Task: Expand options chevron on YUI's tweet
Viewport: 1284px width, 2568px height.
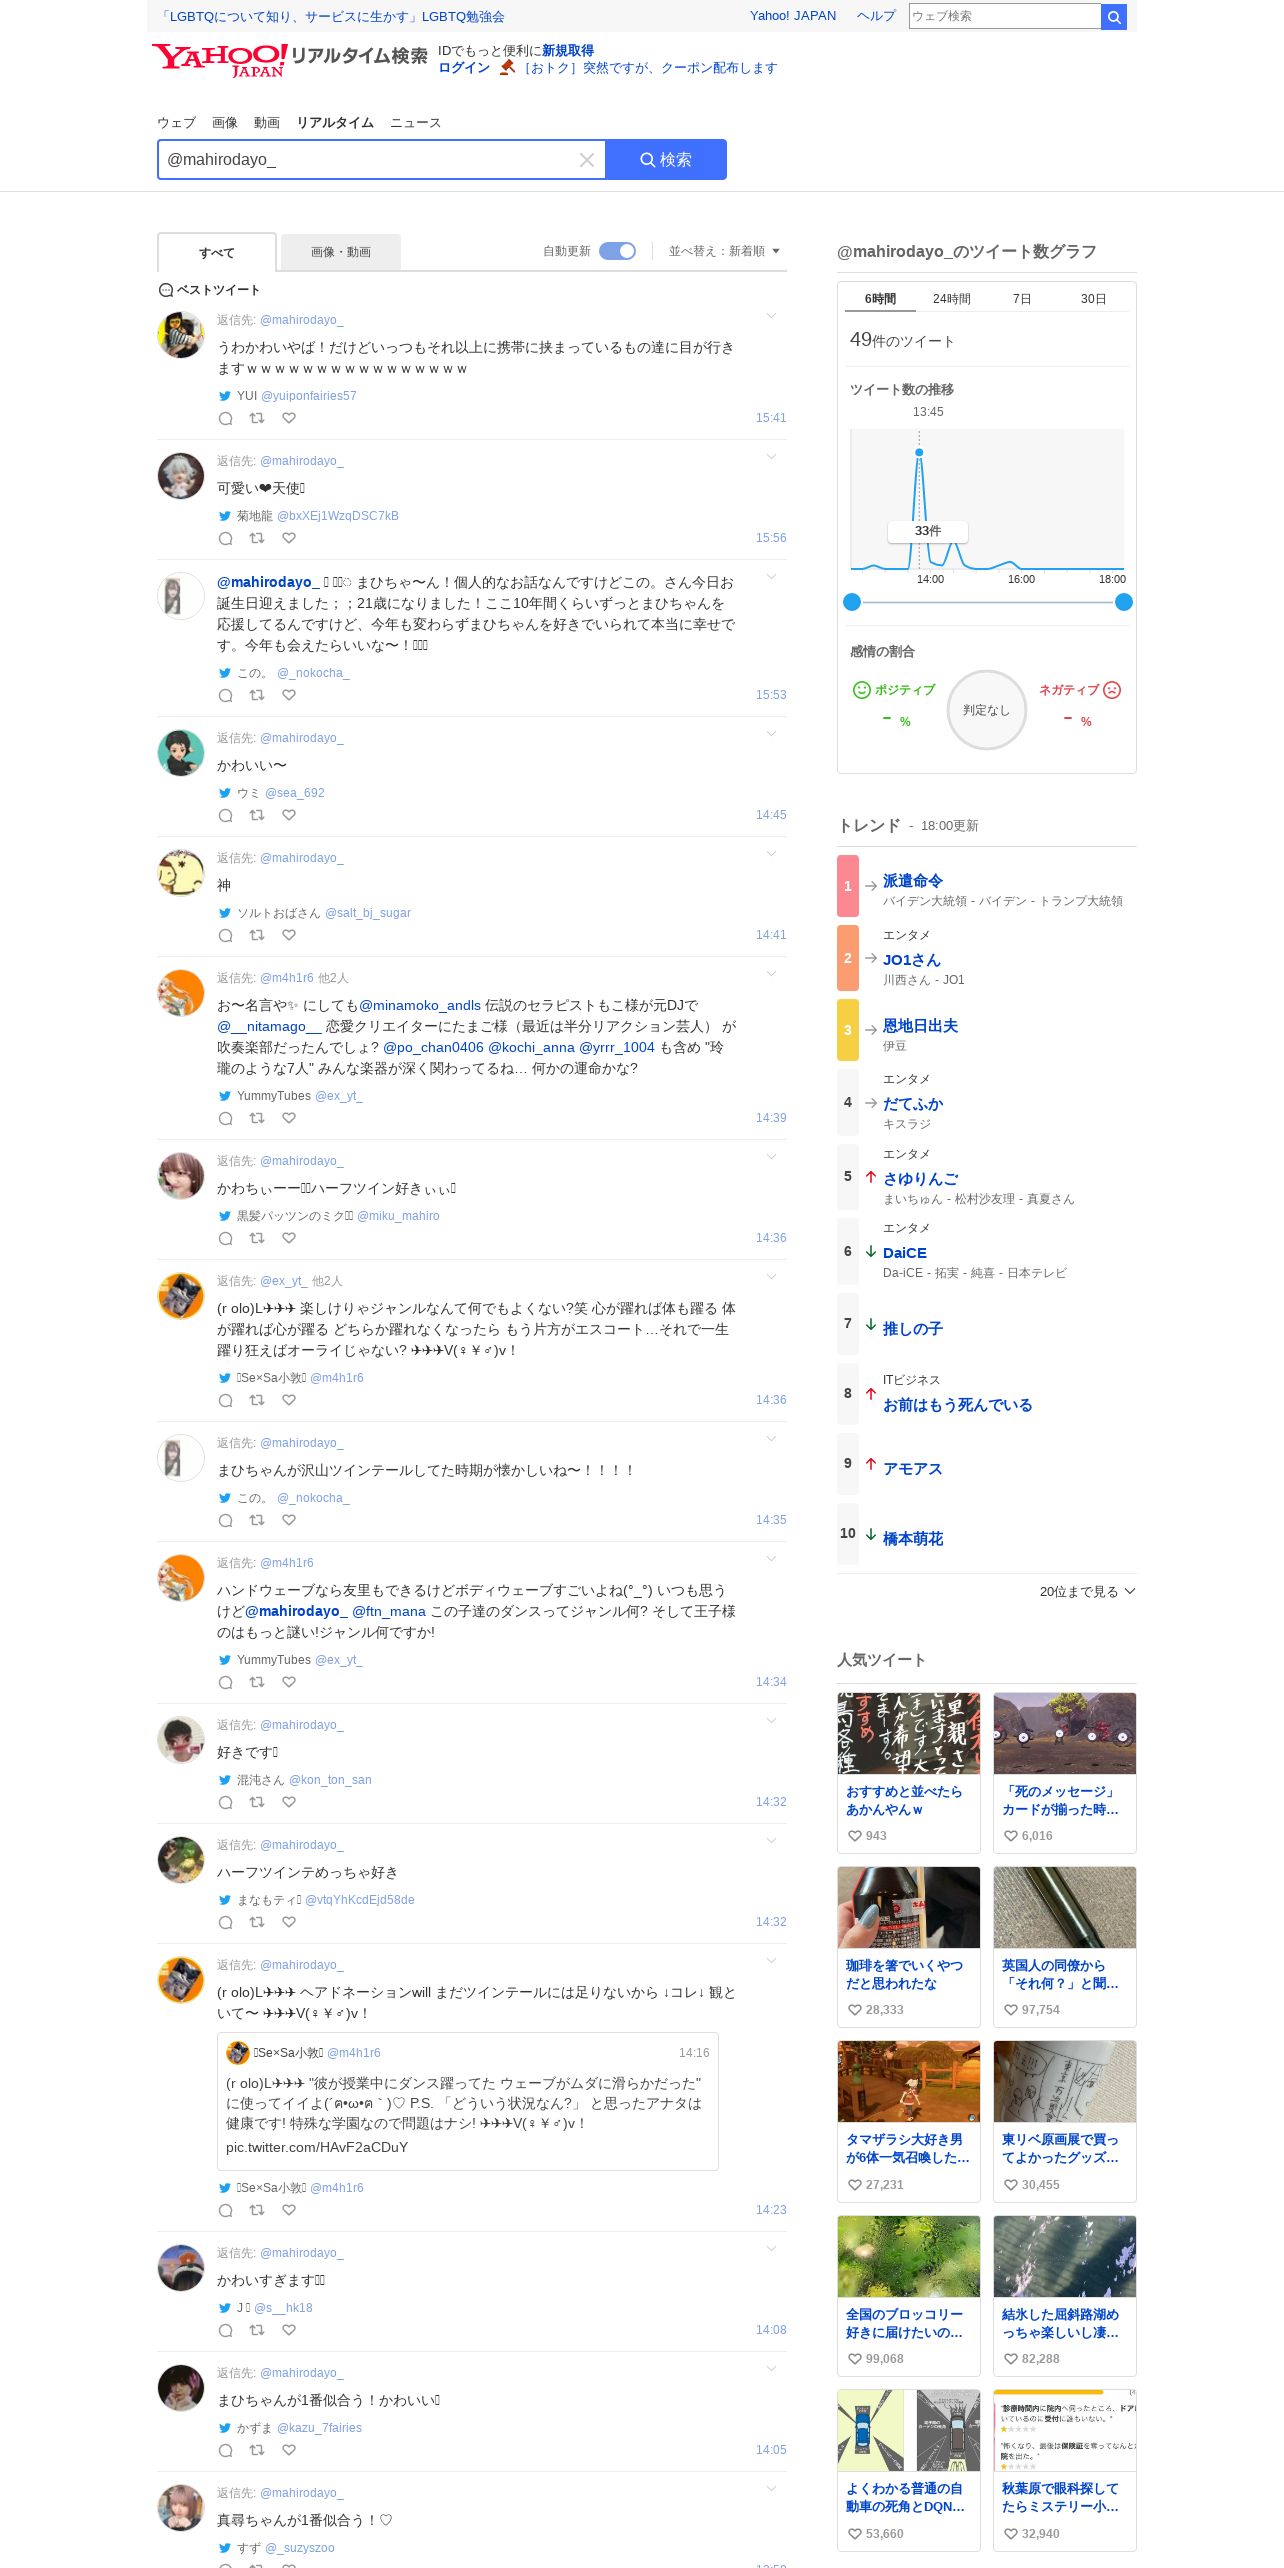Action: (771, 317)
